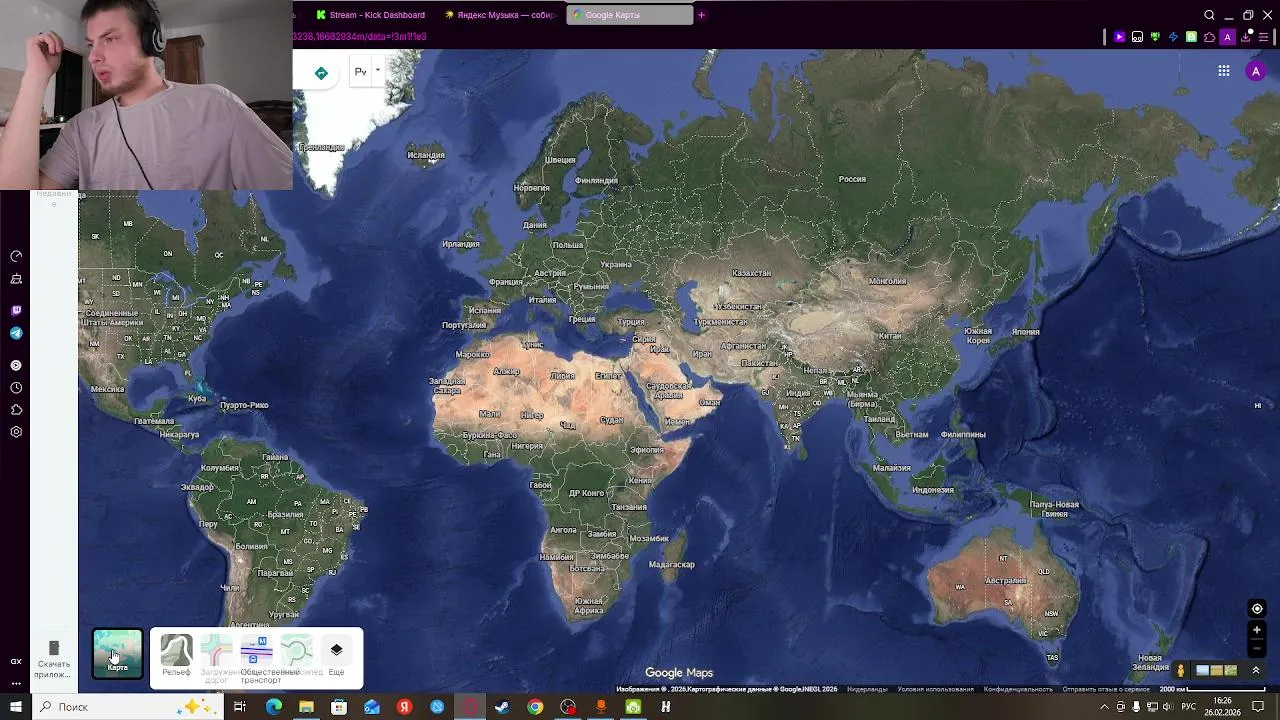This screenshot has width=1280, height=720.
Task: Switch to the 'Яндекс Музыка' tab
Action: pyautogui.click(x=499, y=15)
